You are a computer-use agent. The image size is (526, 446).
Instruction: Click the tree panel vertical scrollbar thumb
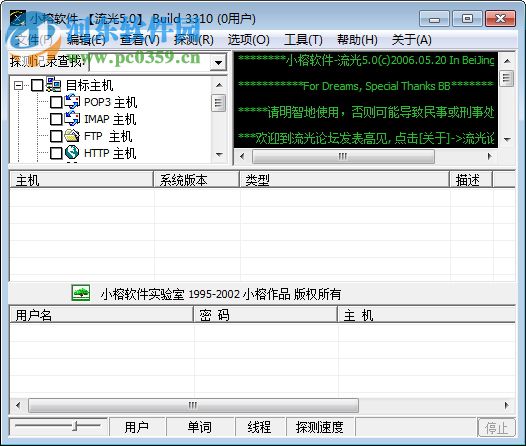(x=219, y=103)
